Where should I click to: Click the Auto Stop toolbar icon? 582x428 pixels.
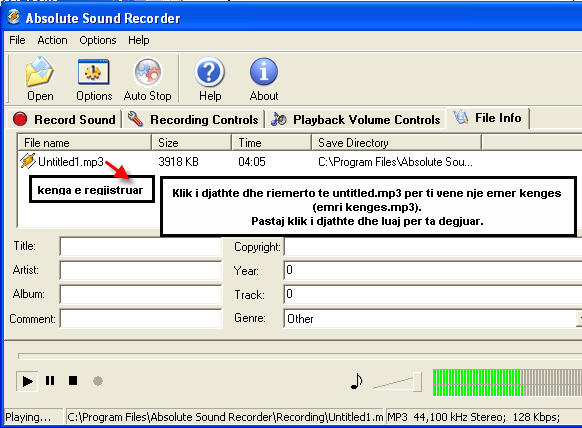147,79
